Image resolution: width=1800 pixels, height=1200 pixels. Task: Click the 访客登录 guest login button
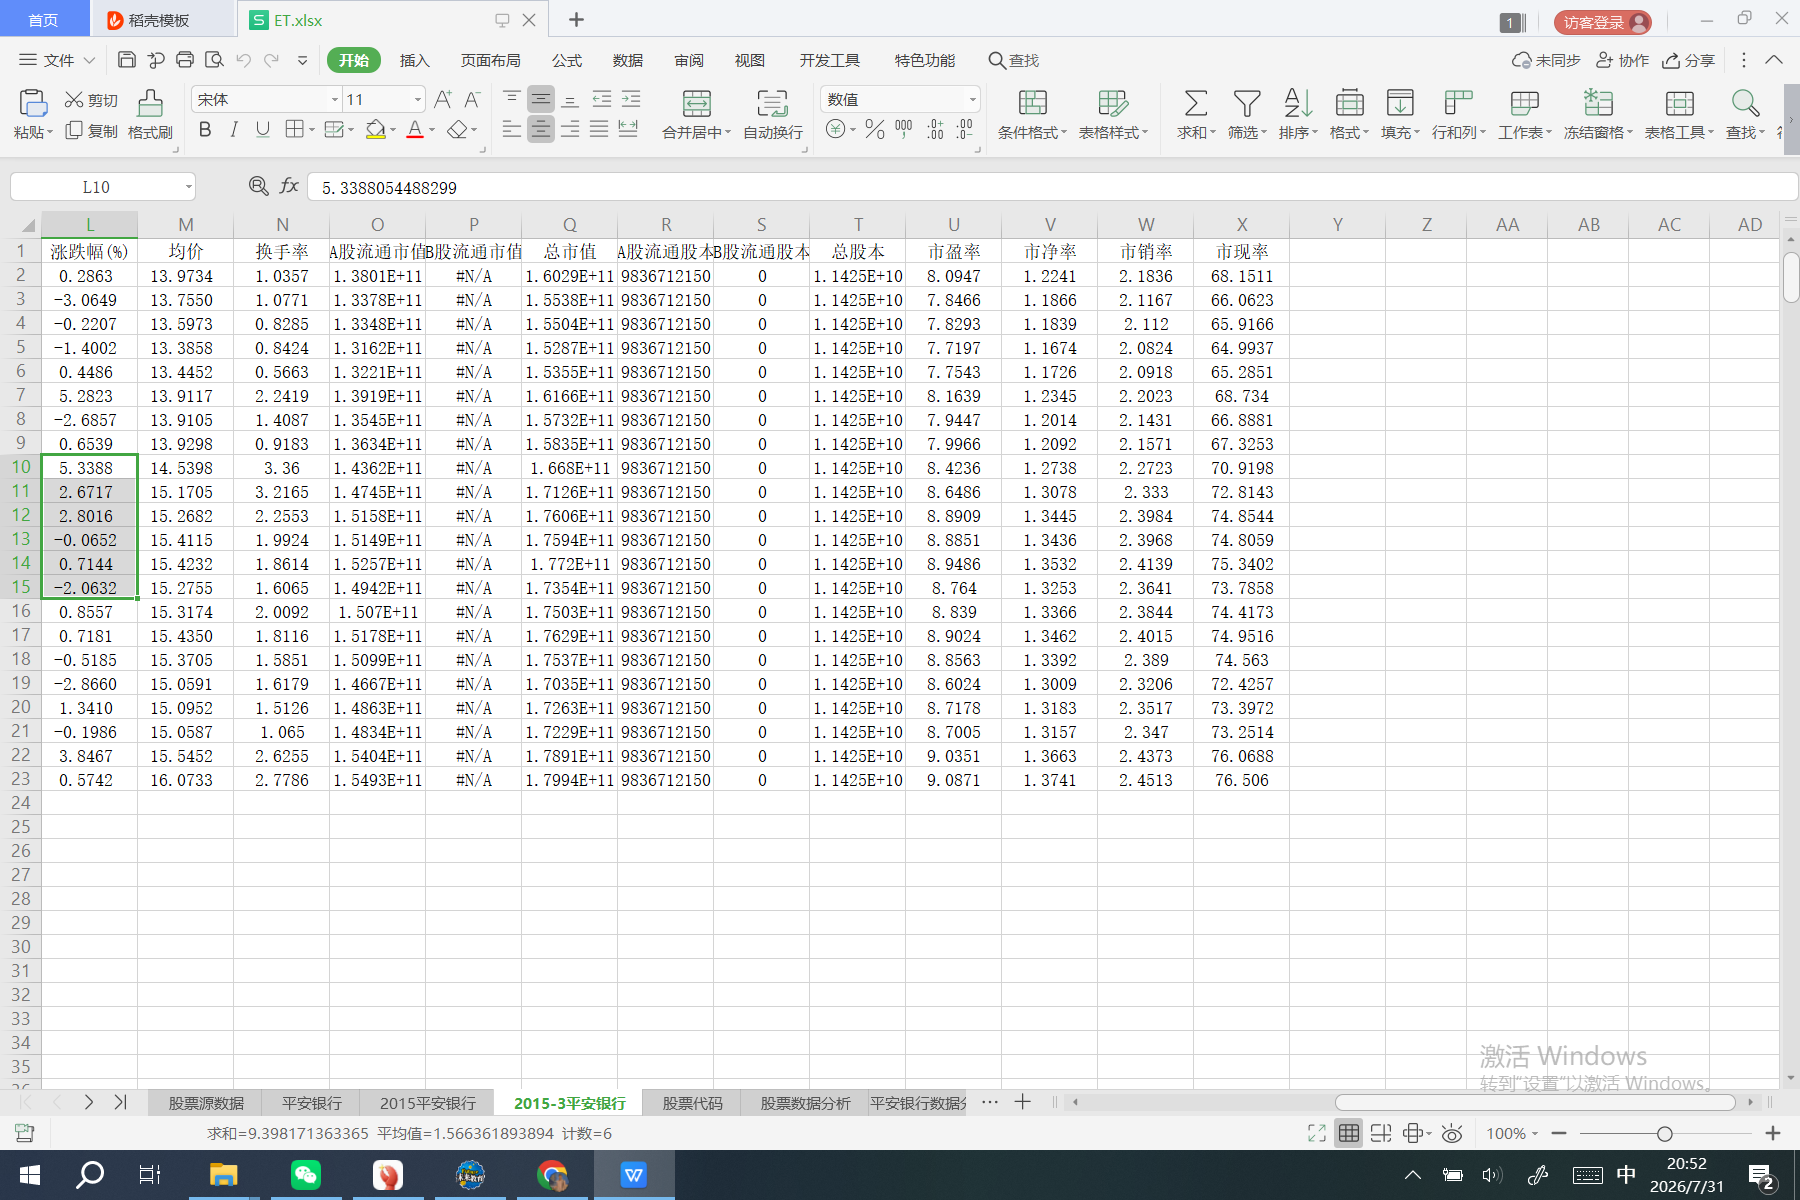[x=1603, y=22]
